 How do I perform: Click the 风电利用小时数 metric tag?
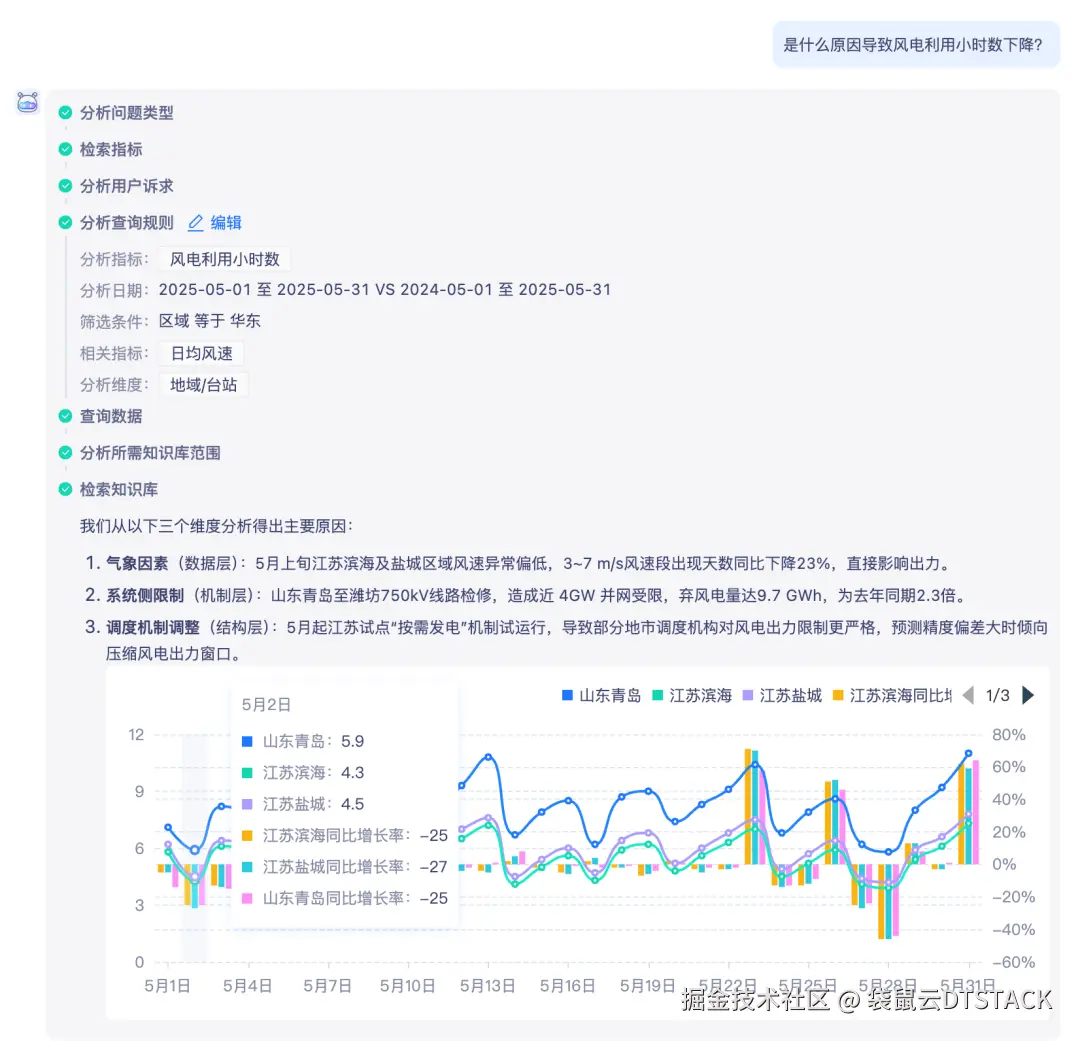coord(224,258)
